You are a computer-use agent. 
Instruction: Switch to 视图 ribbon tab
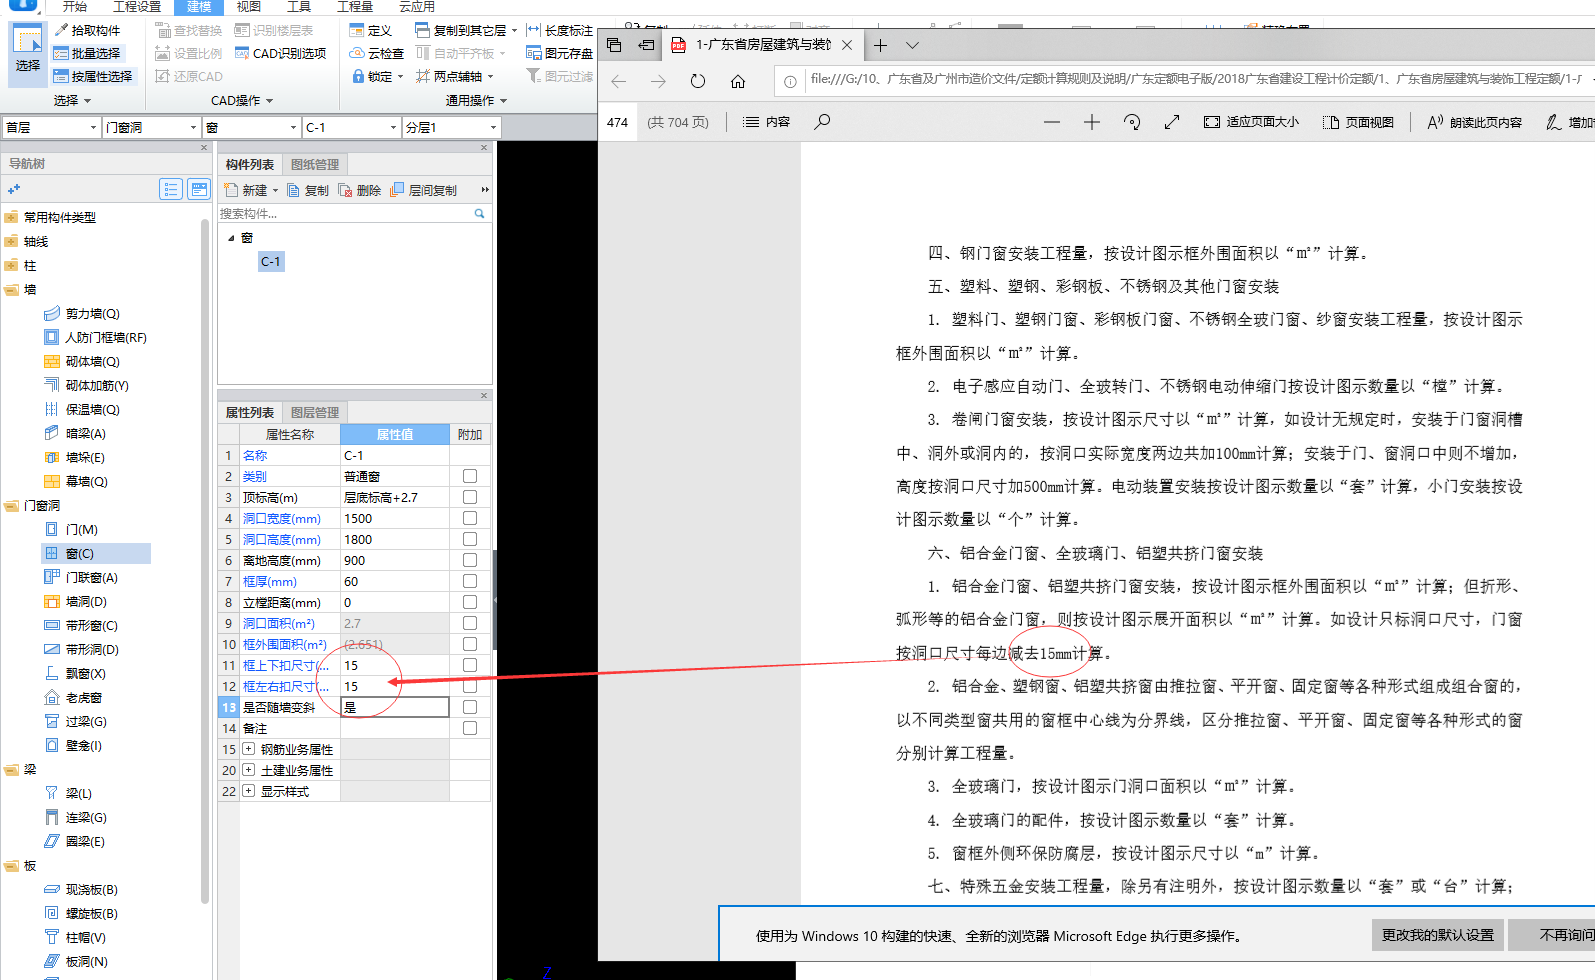[248, 7]
